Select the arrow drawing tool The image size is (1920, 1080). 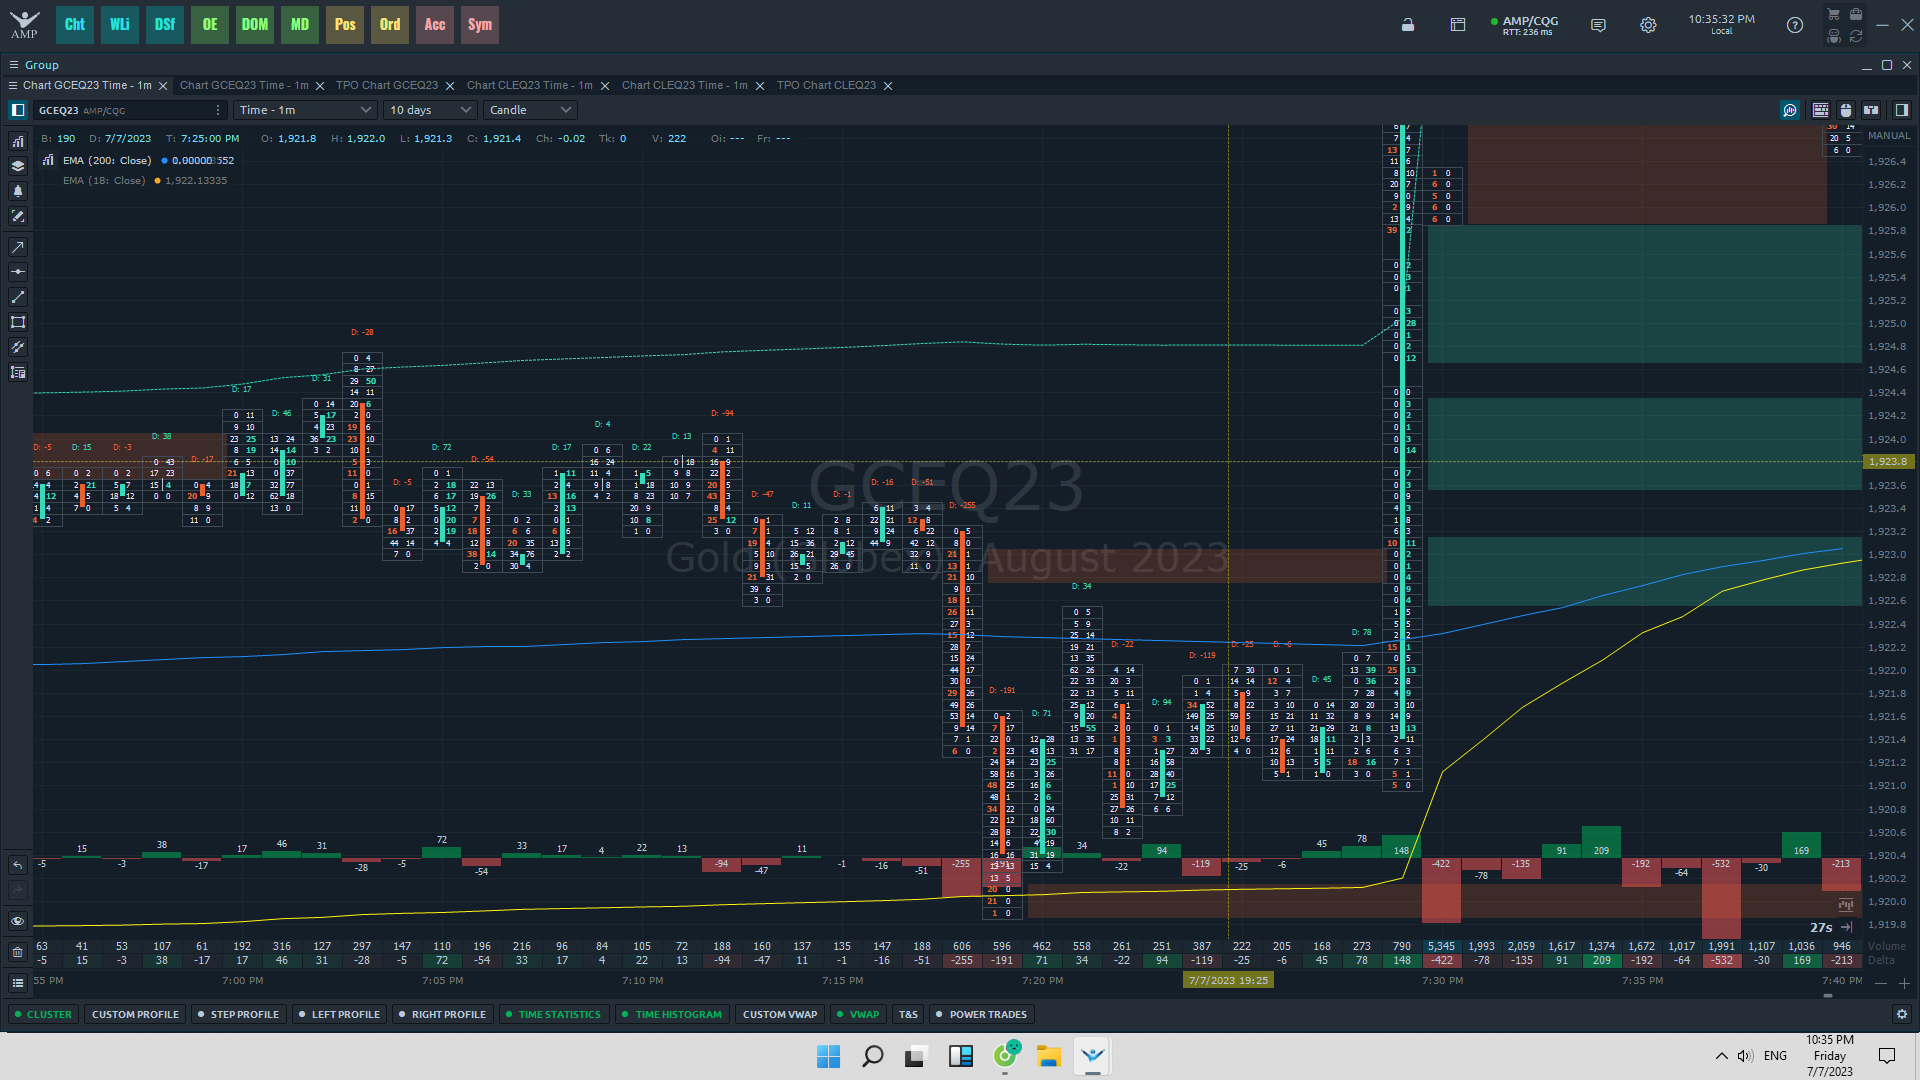18,247
